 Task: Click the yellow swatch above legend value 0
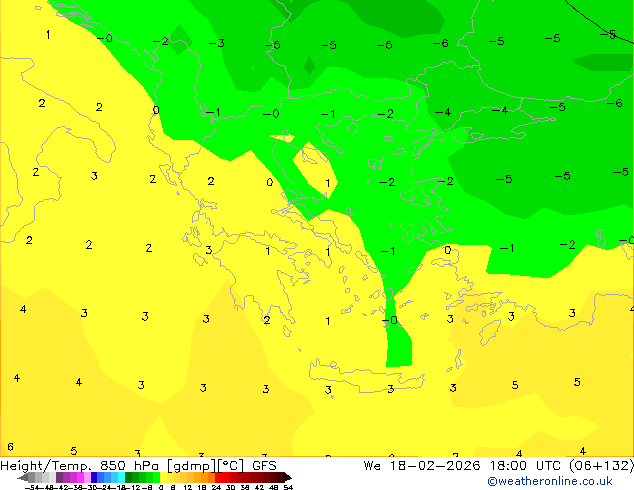[x=164, y=477]
